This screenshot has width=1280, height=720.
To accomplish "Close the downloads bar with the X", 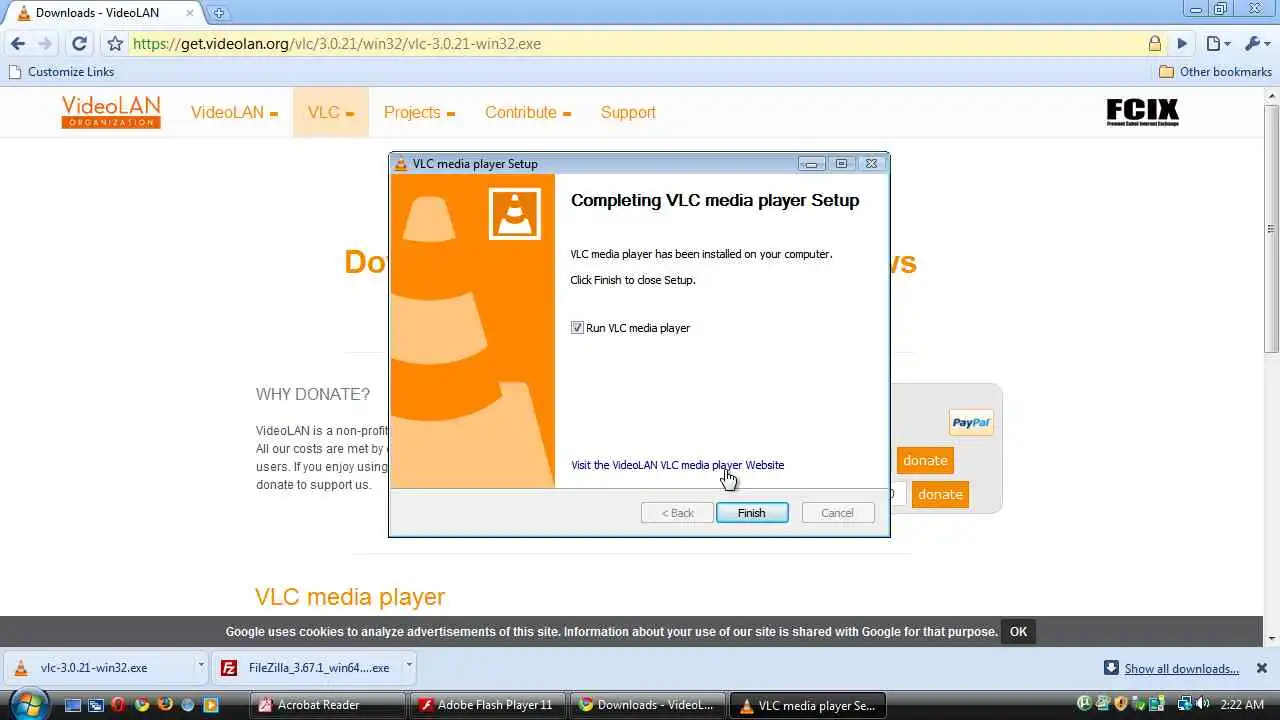I will point(1262,668).
